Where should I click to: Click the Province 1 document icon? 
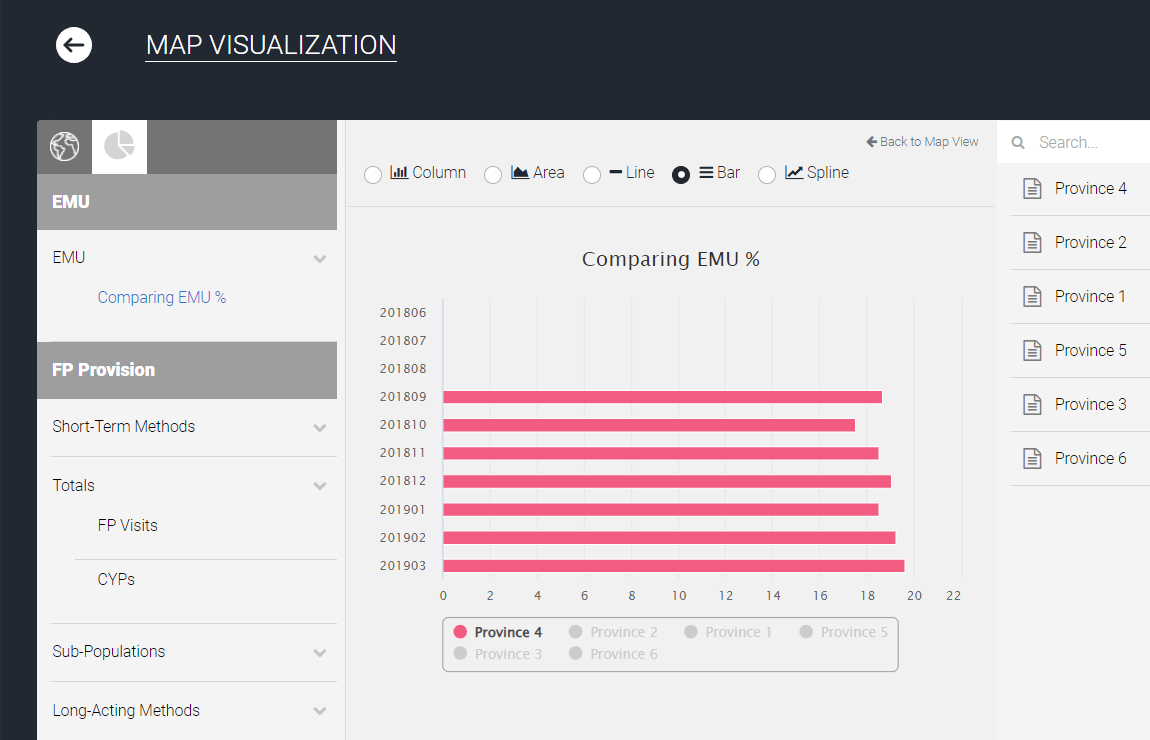click(1032, 296)
